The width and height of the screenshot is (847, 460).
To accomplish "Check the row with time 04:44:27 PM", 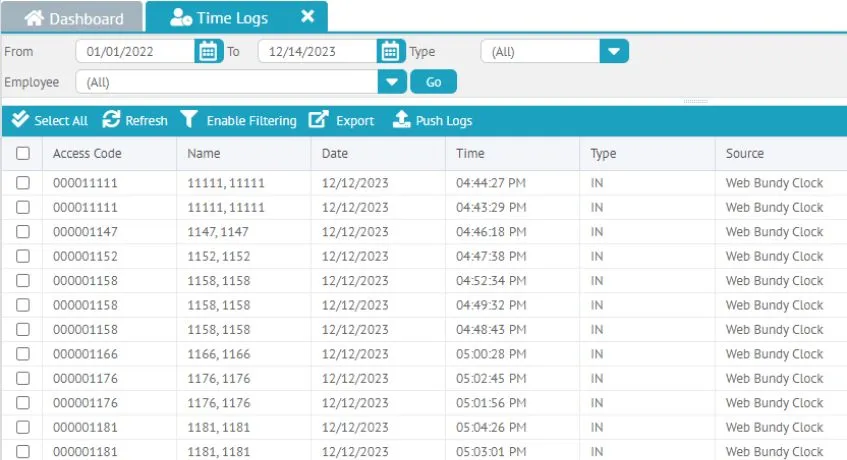I will tap(23, 183).
